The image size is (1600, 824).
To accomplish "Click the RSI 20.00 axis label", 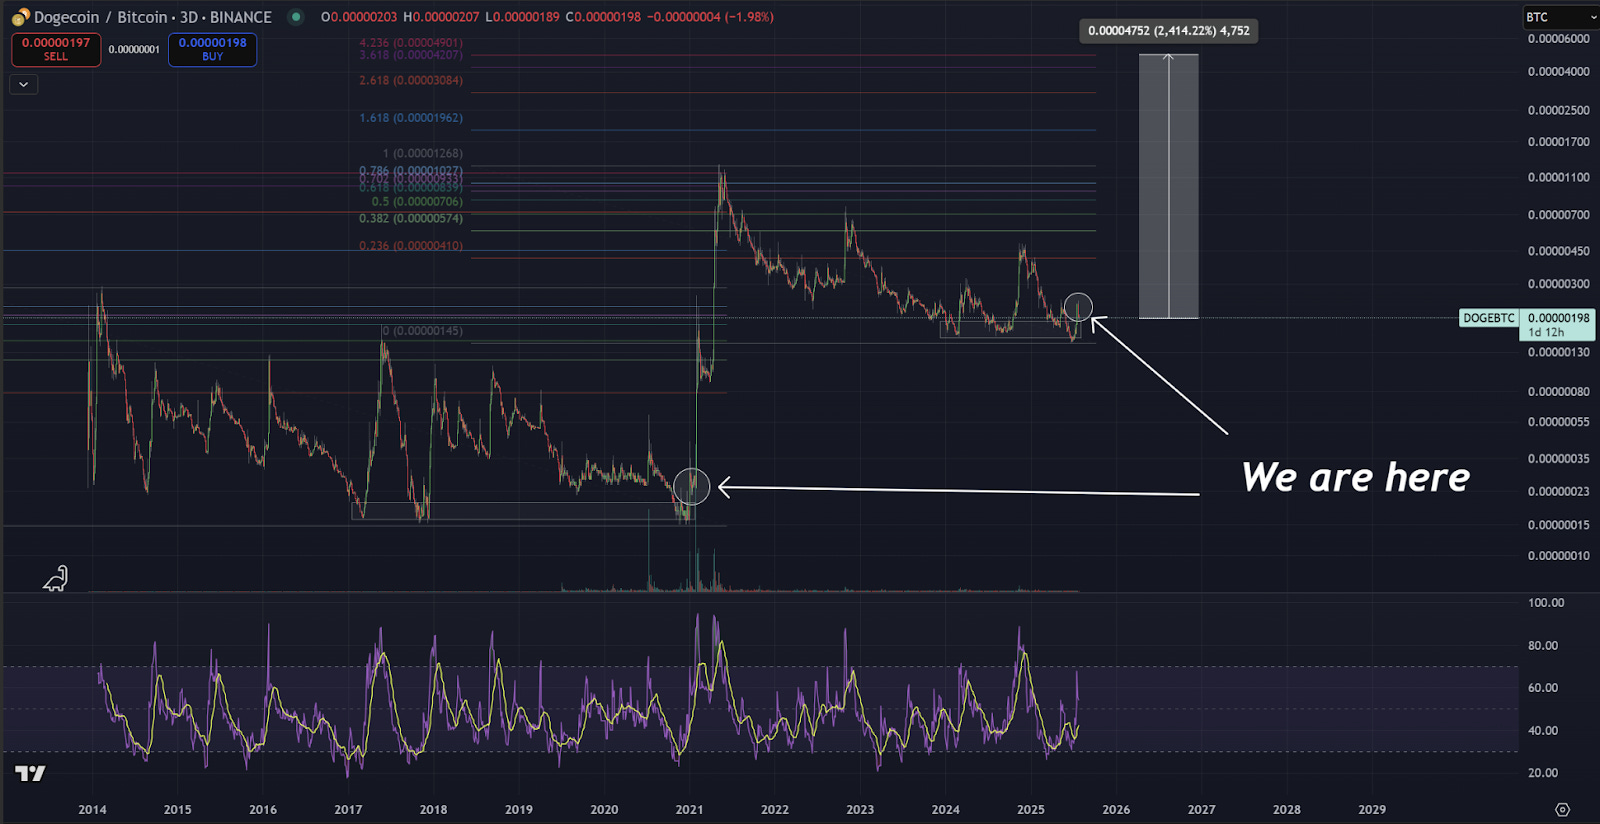I will point(1543,773).
